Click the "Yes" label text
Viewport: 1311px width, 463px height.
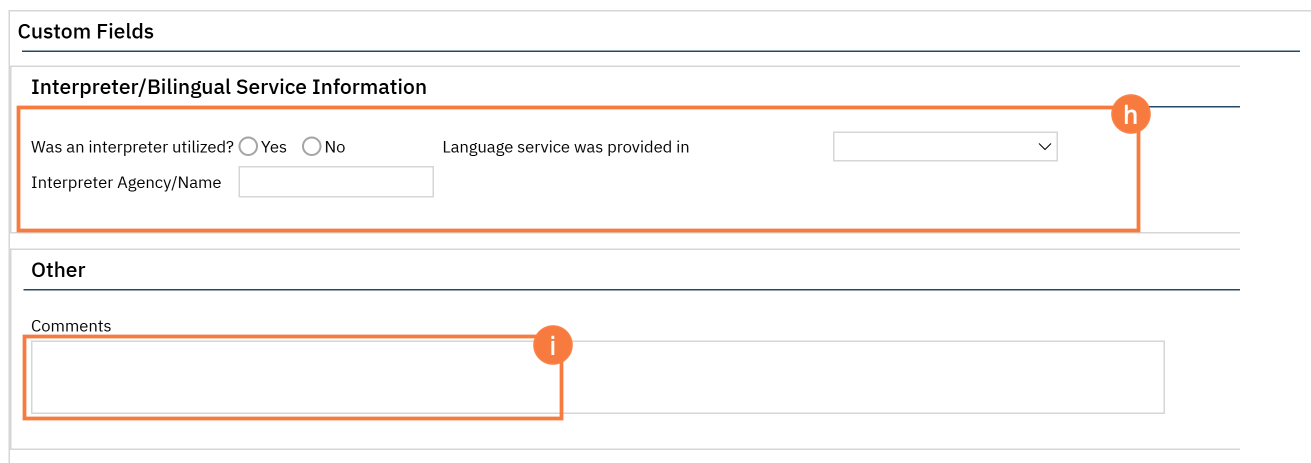(274, 147)
